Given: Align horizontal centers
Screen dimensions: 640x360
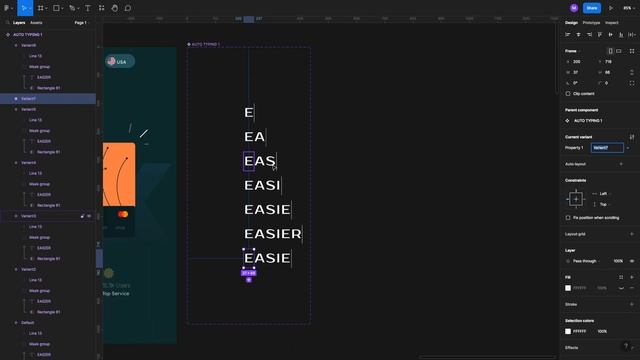Looking at the screenshot, I should (578, 35).
